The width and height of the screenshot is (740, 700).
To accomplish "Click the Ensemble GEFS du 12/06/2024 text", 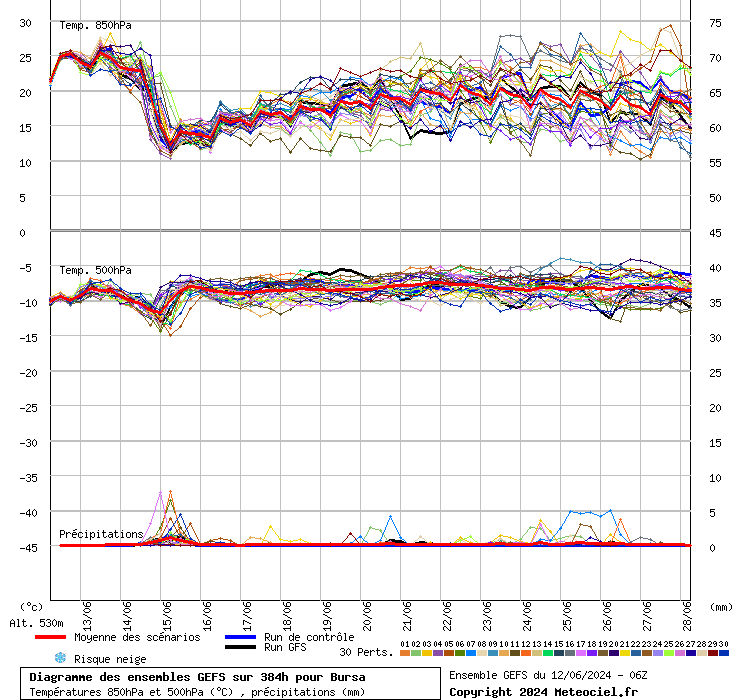I will coord(548,675).
